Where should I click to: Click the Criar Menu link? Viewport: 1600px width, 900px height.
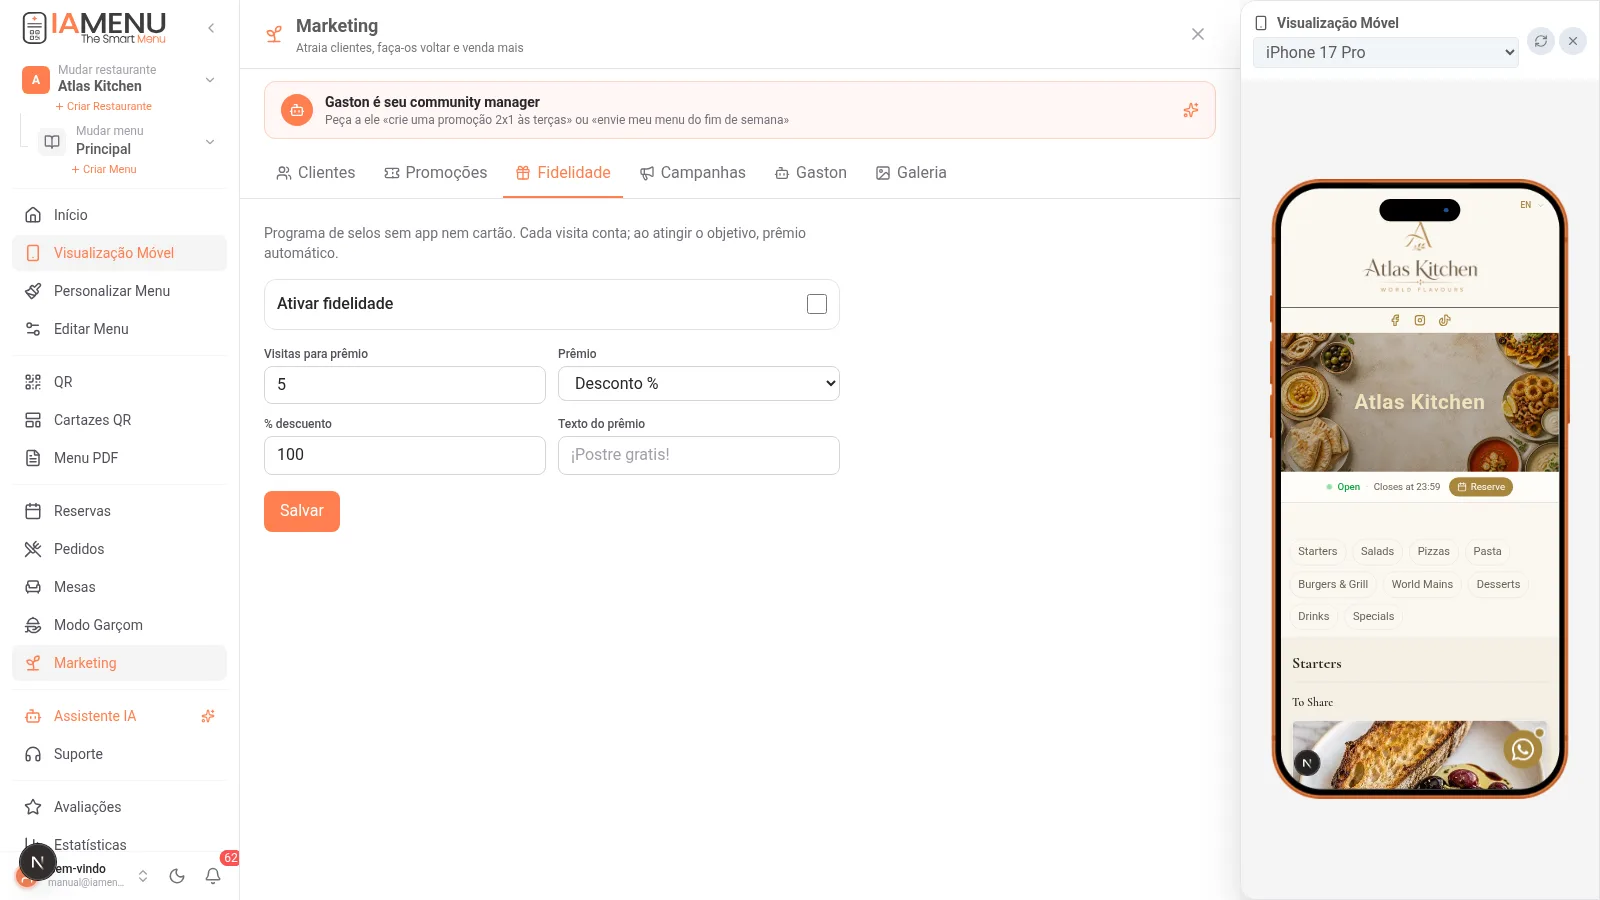click(104, 169)
